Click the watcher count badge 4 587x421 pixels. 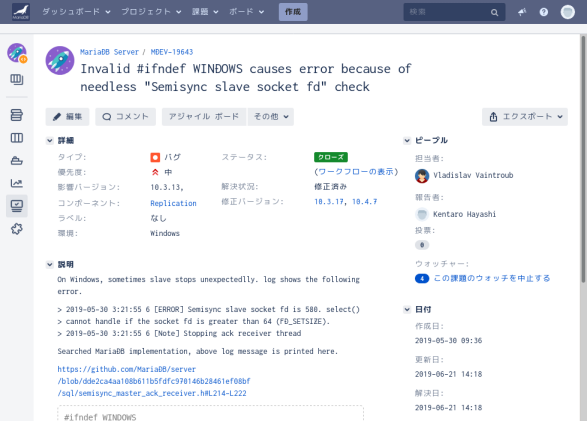(x=422, y=279)
